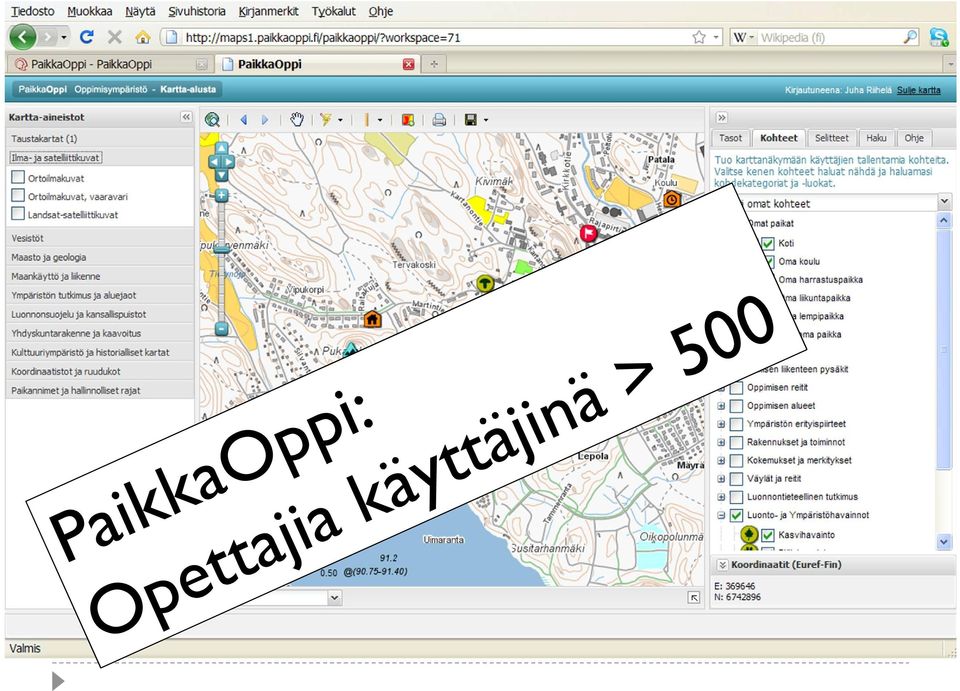Click the Sulje kartta link

coord(918,90)
